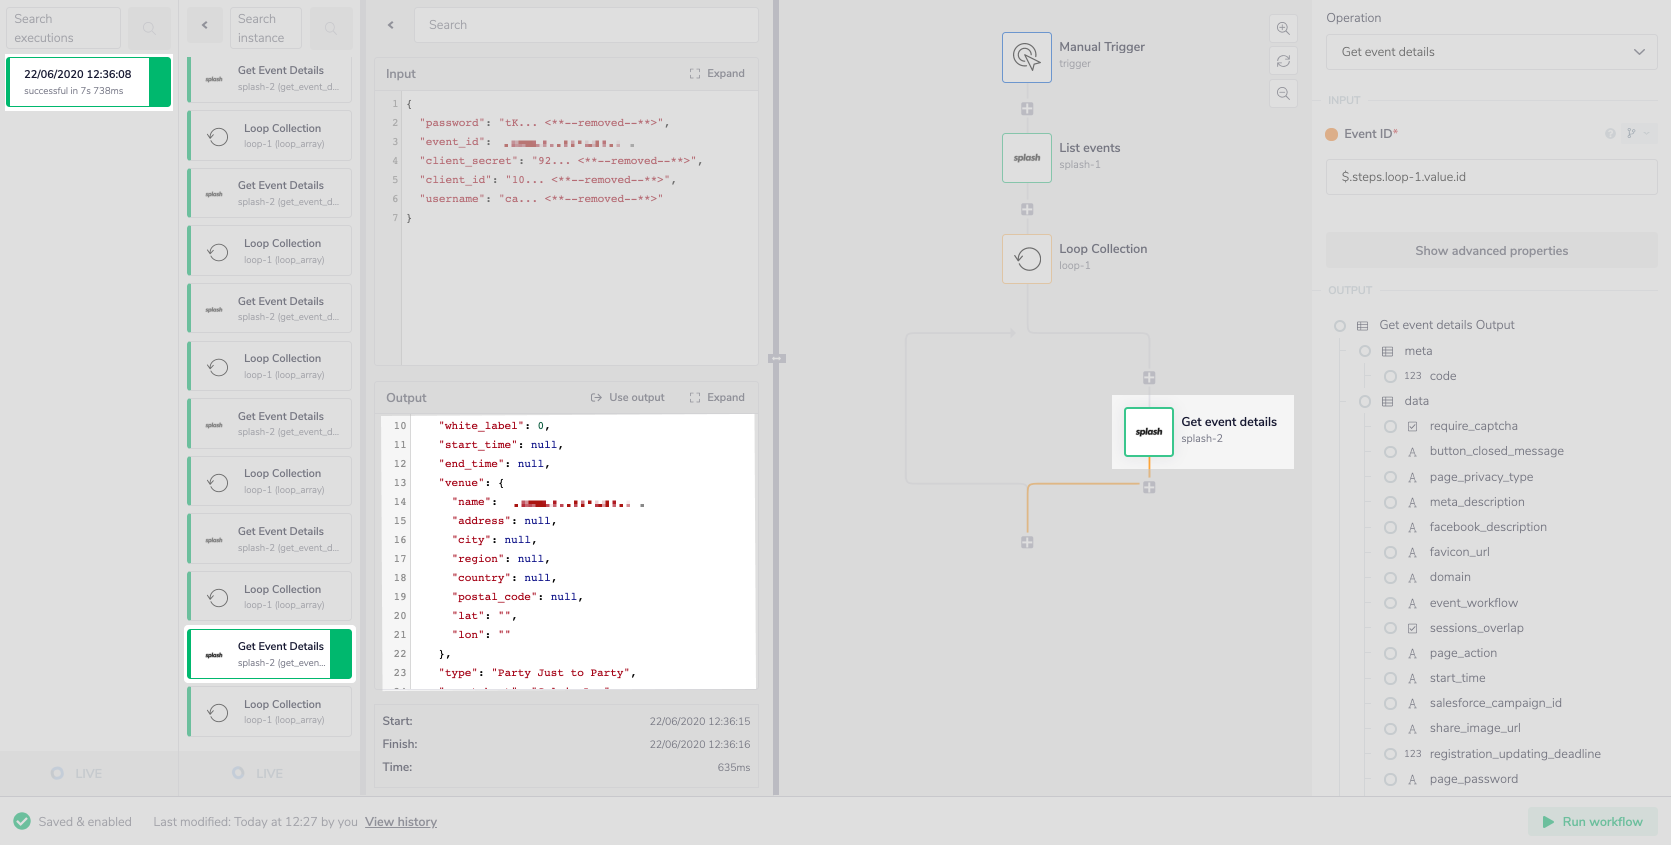Image resolution: width=1671 pixels, height=845 pixels.
Task: Select the Loop Collection node on canvas
Action: [1026, 259]
